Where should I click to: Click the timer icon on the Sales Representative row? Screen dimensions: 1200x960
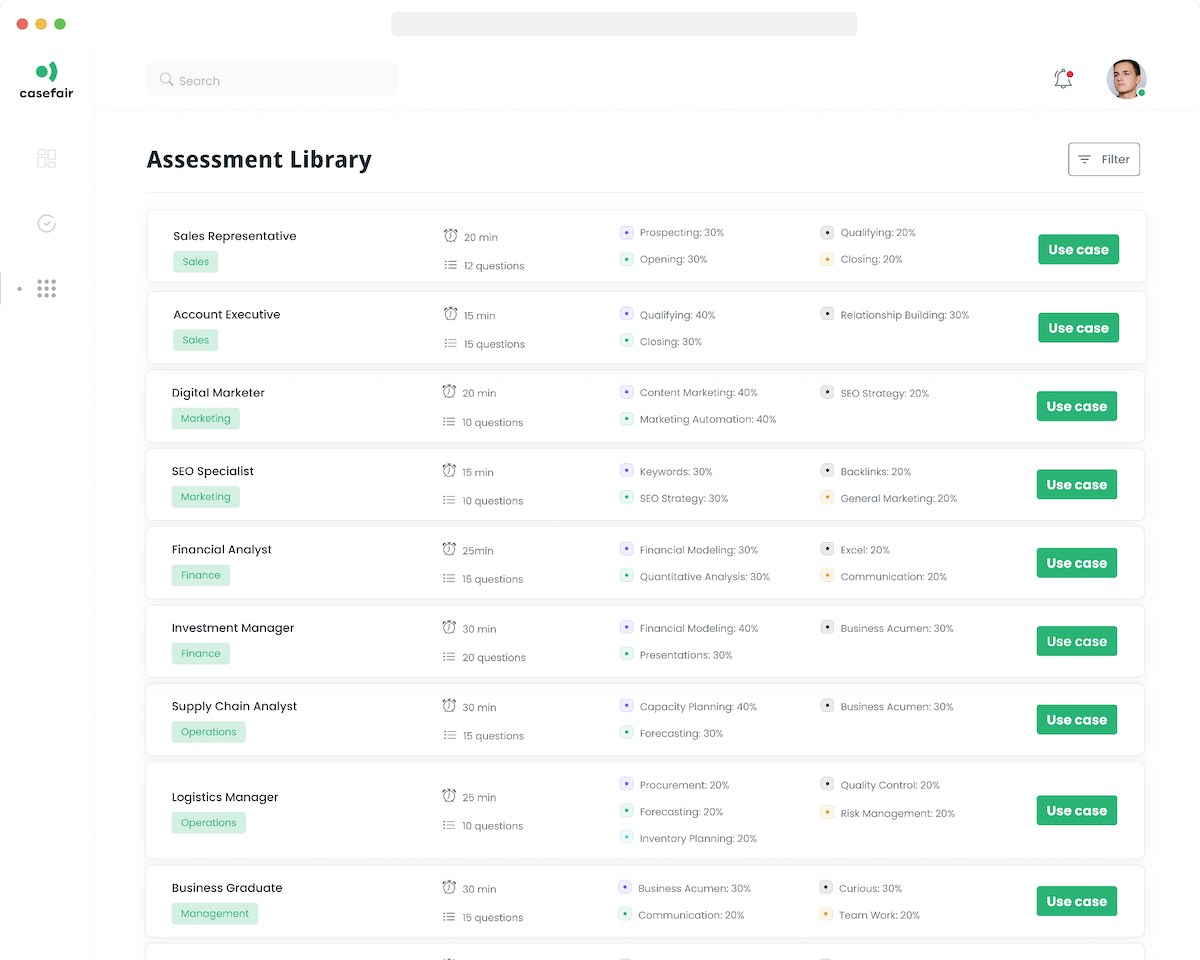pos(450,236)
